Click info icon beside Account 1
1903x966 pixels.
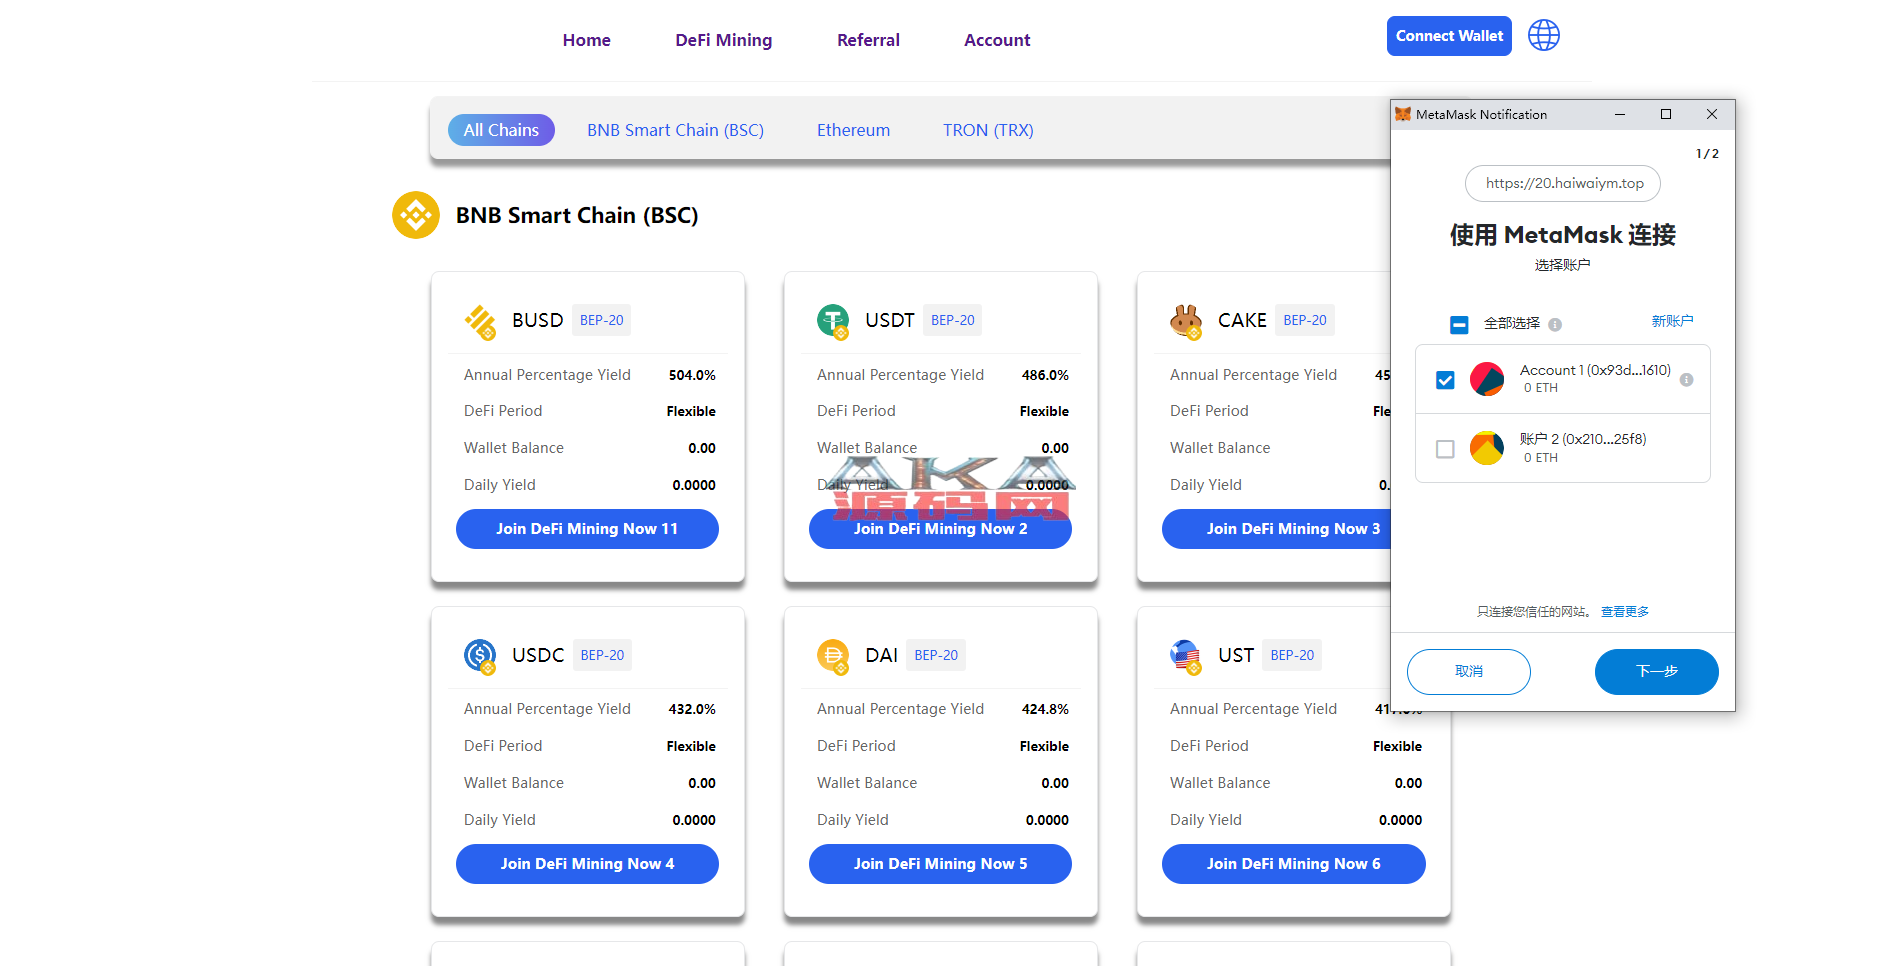pos(1686,380)
